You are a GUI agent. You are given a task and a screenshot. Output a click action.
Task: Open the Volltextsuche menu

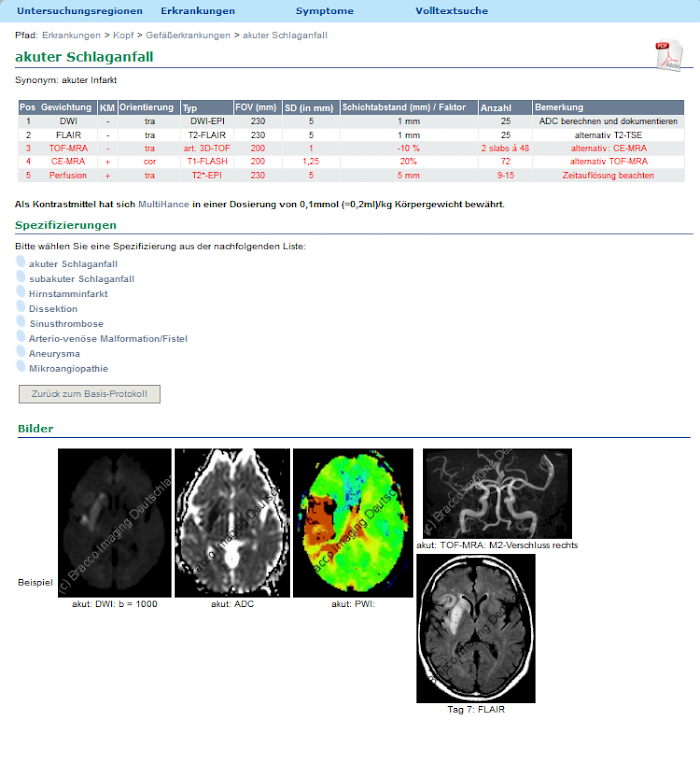point(451,11)
